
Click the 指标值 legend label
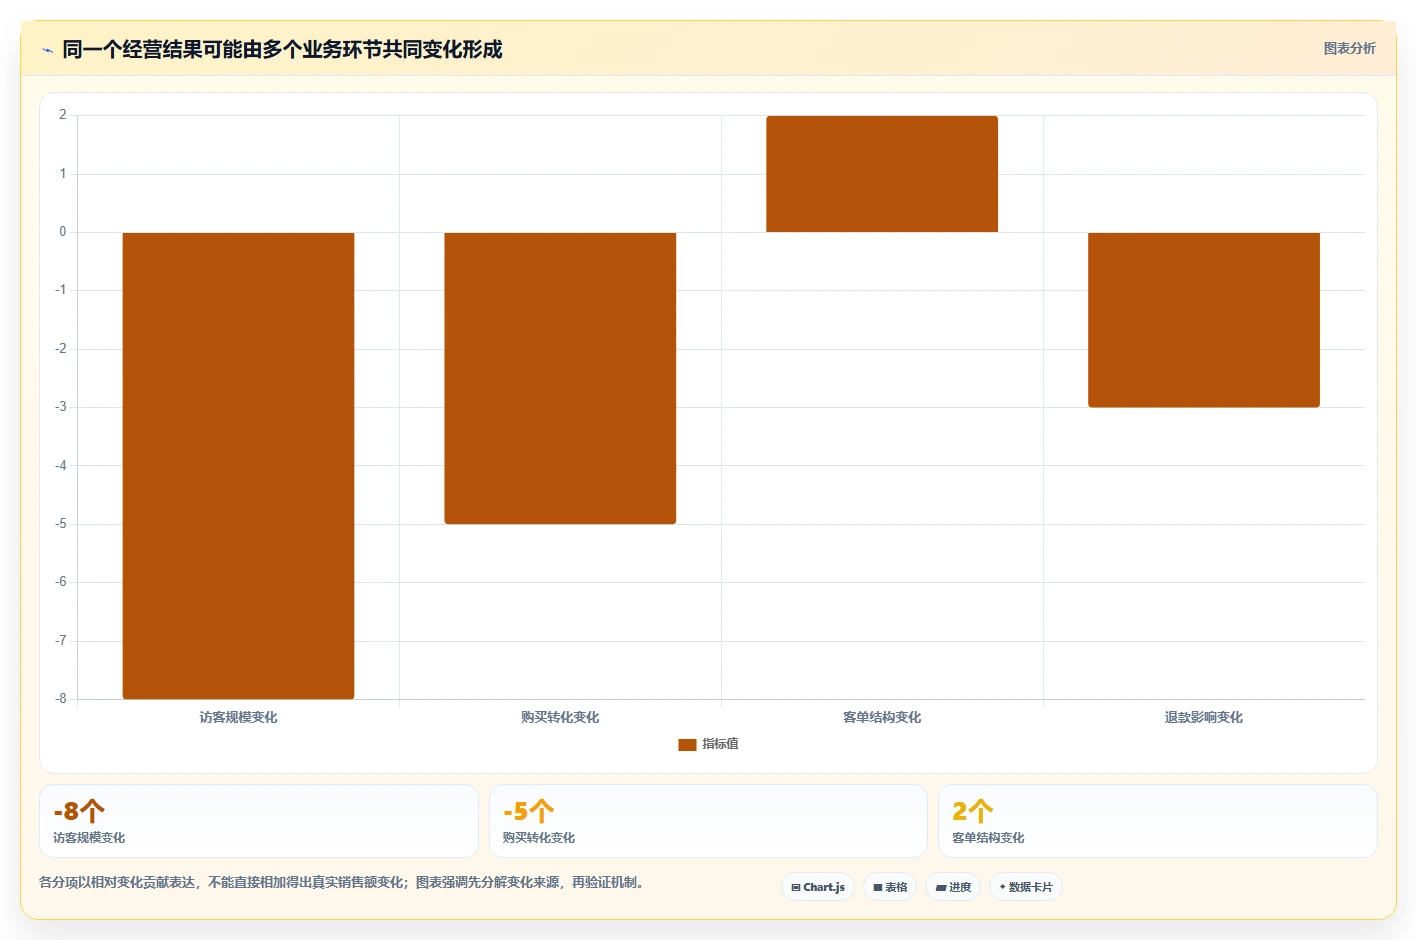pos(720,744)
